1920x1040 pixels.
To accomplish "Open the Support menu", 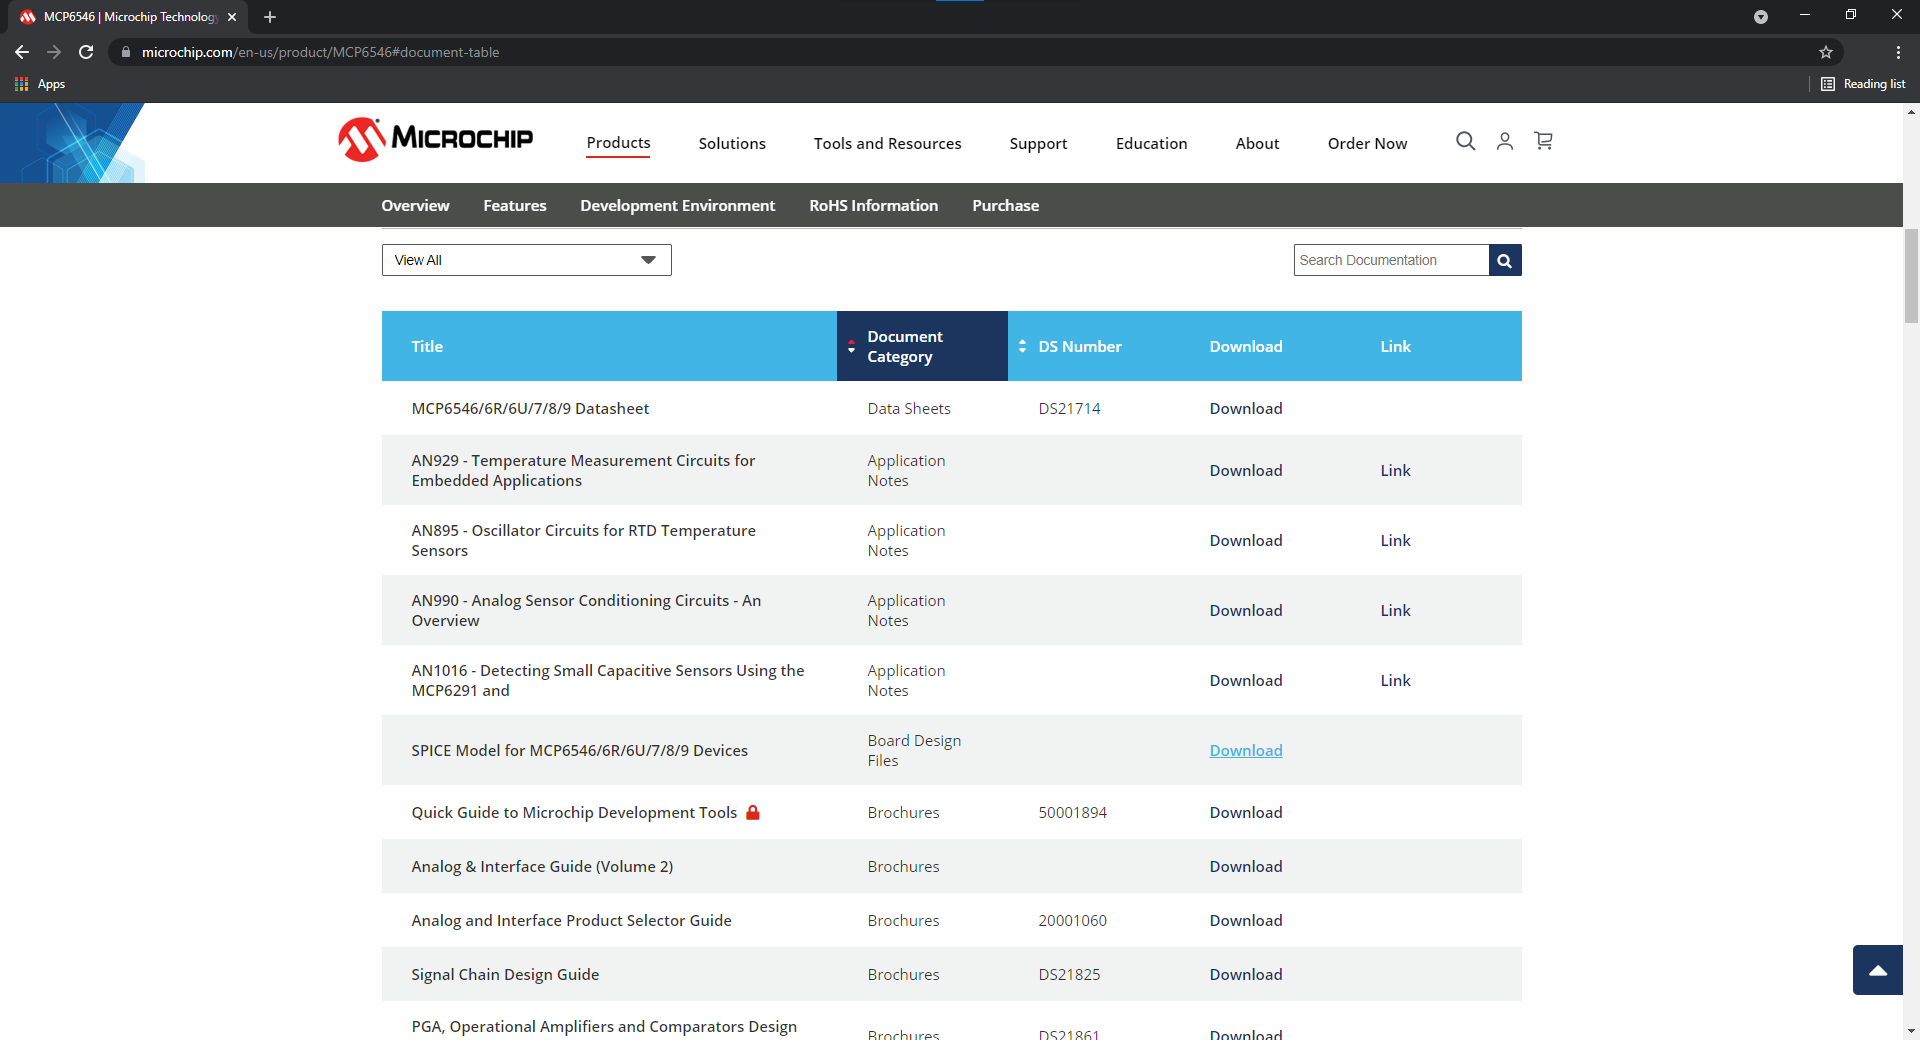I will pos(1038,143).
